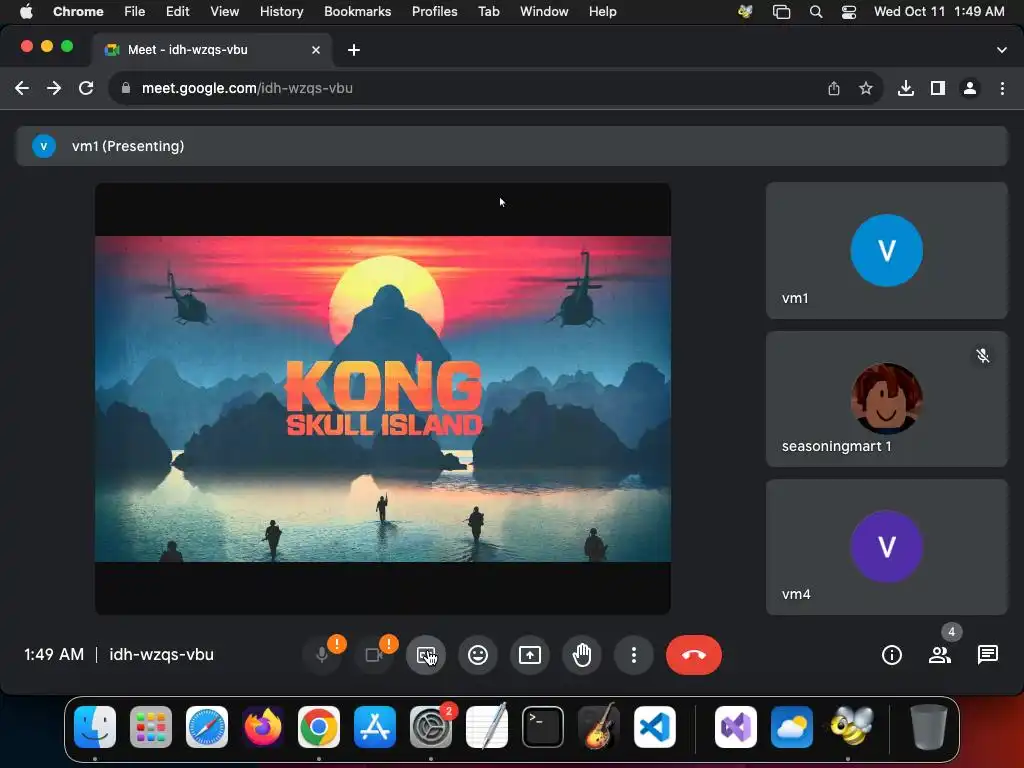Reload the Meet page
This screenshot has height=768, width=1024.
point(86,88)
